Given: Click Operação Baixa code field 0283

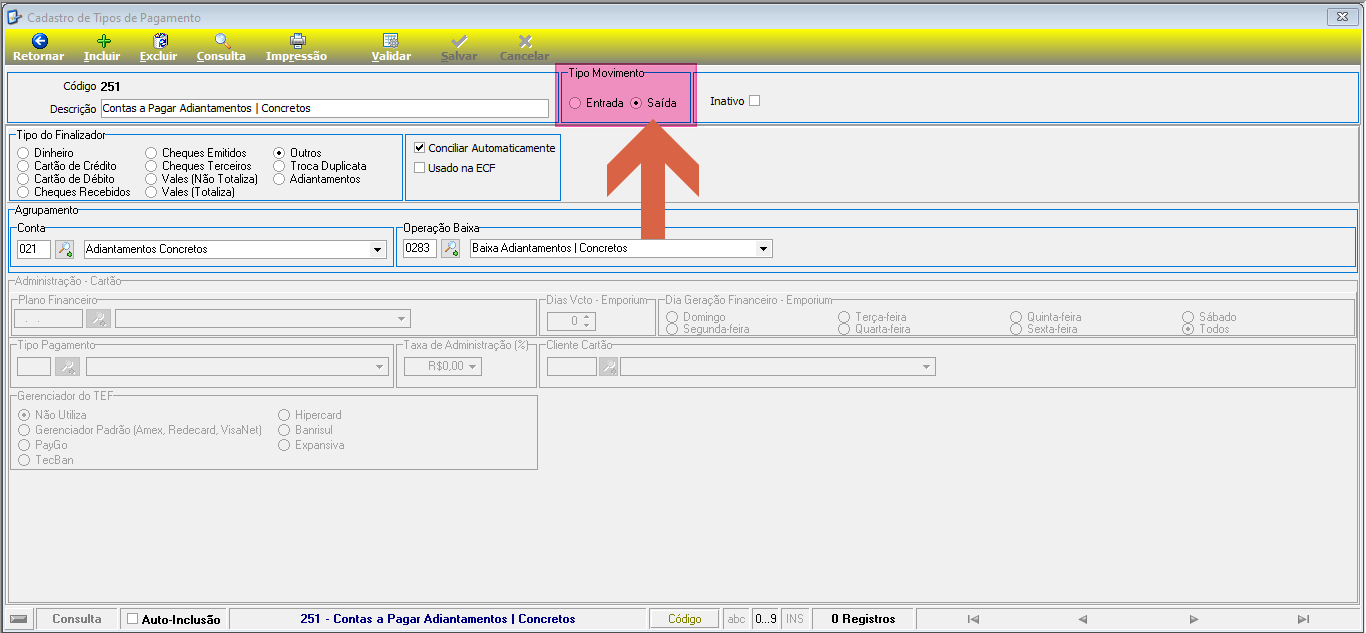Looking at the screenshot, I should click(x=420, y=248).
